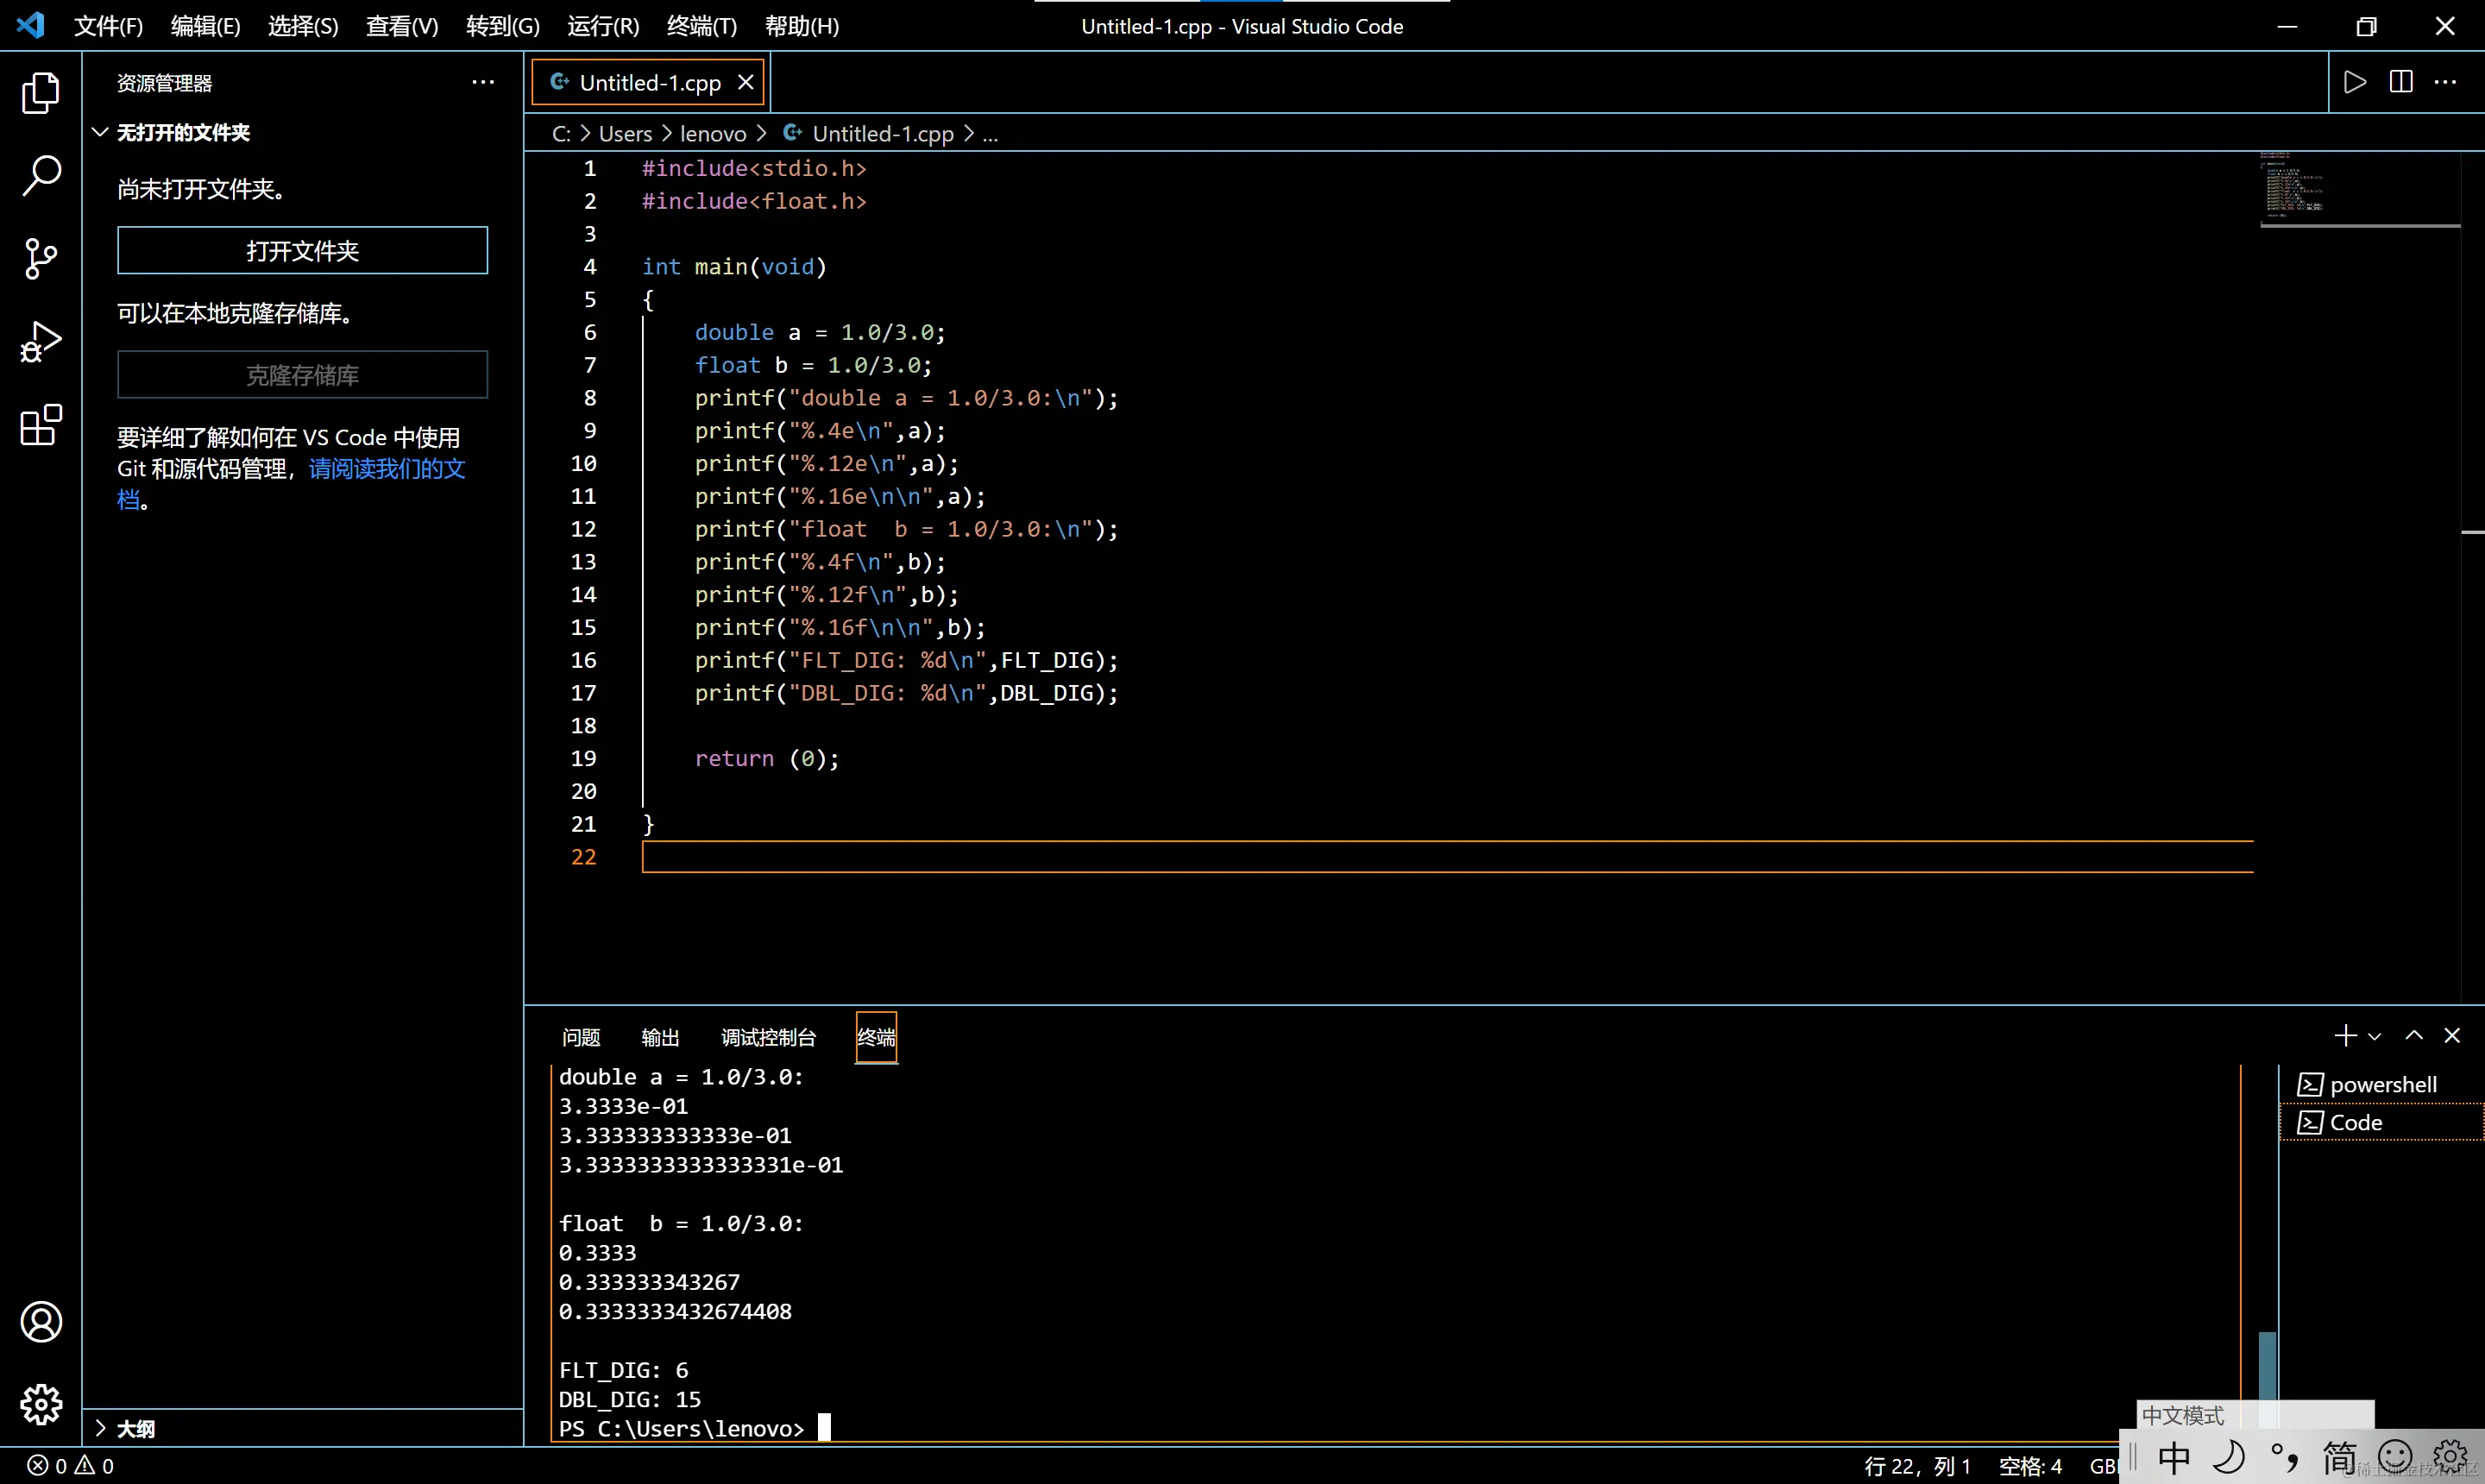Split the editor to the right
This screenshot has width=2485, height=1484.
[2401, 82]
